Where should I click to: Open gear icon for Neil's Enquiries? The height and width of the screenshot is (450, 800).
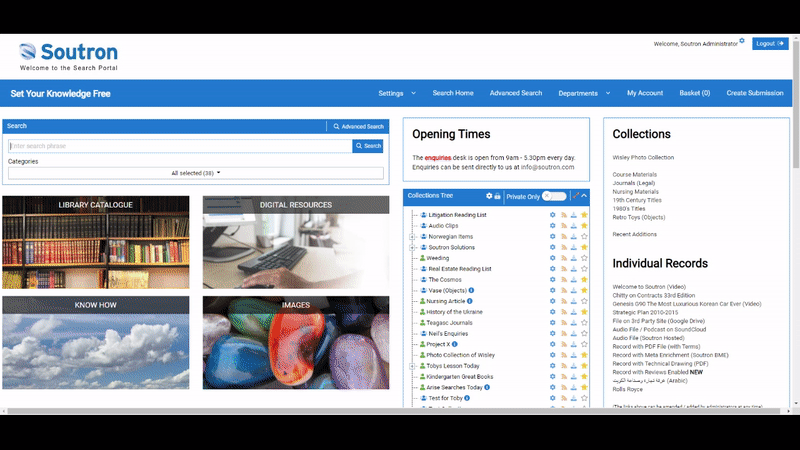553,333
